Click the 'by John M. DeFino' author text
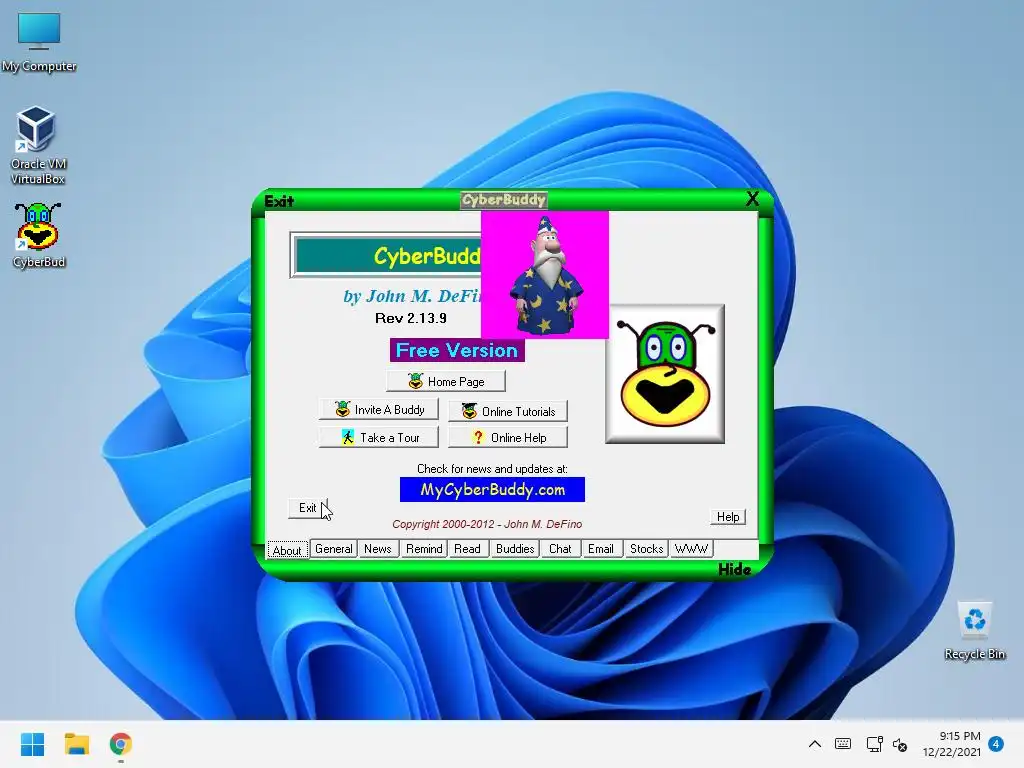Screen dimensions: 1024x768 point(412,296)
